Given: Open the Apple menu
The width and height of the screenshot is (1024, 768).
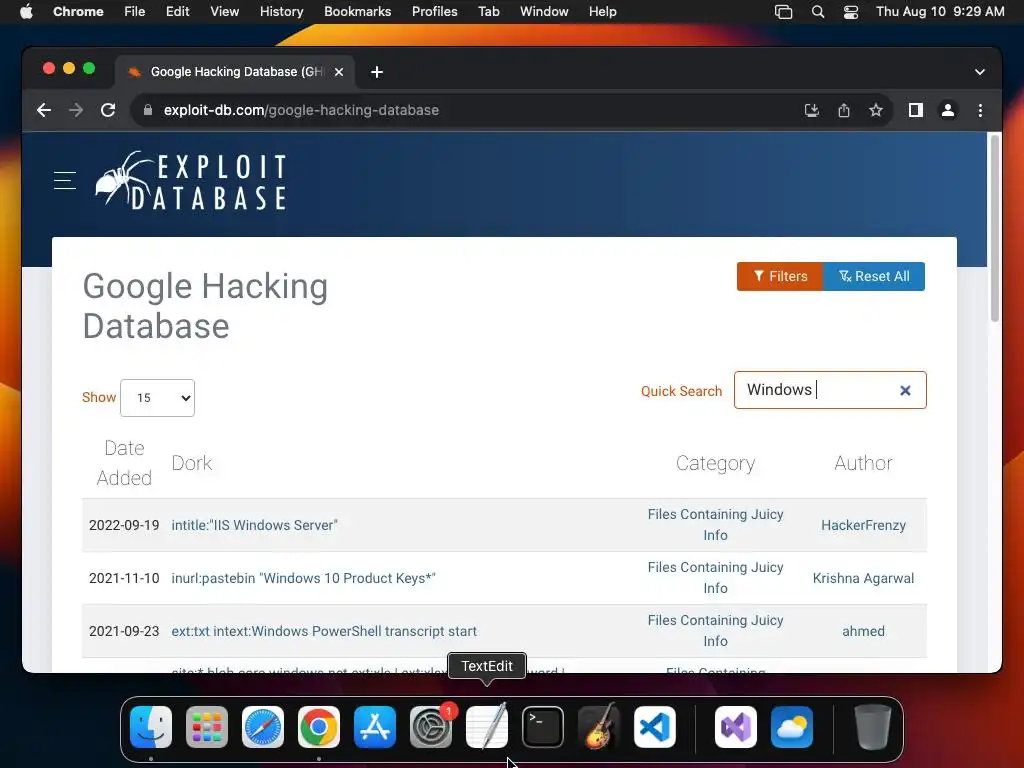Looking at the screenshot, I should 26,12.
